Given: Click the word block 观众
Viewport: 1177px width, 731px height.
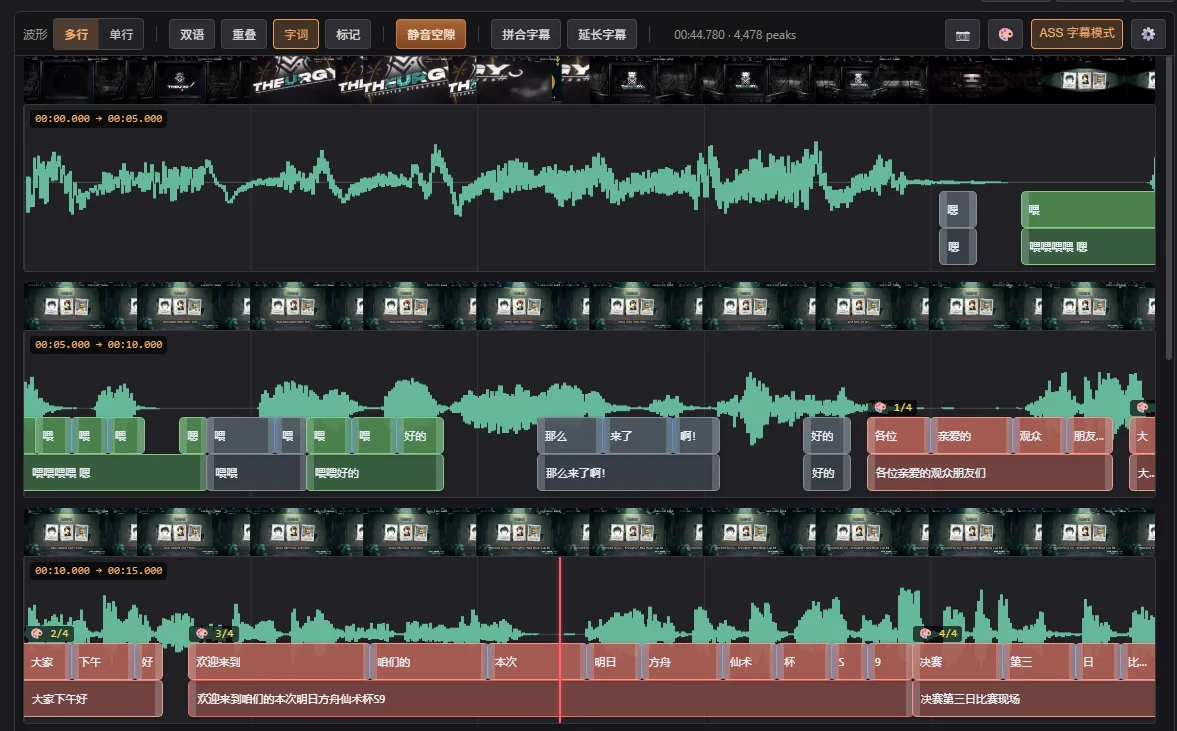Looking at the screenshot, I should [1038, 436].
